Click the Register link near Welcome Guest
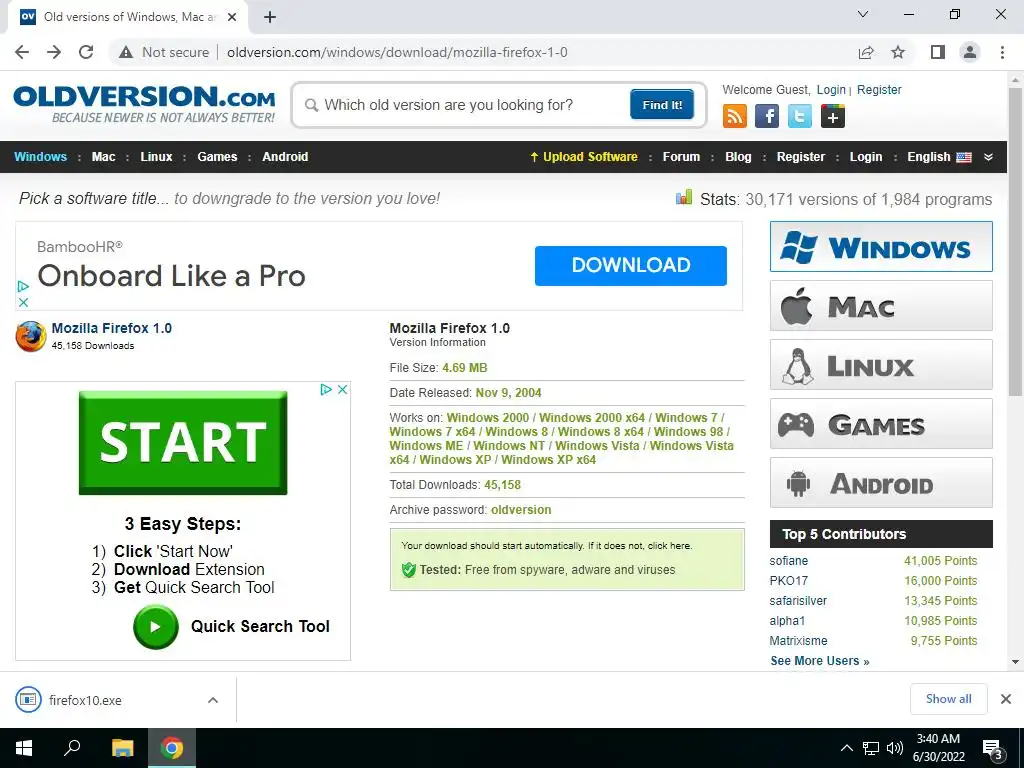The image size is (1024, 768). coord(879,90)
